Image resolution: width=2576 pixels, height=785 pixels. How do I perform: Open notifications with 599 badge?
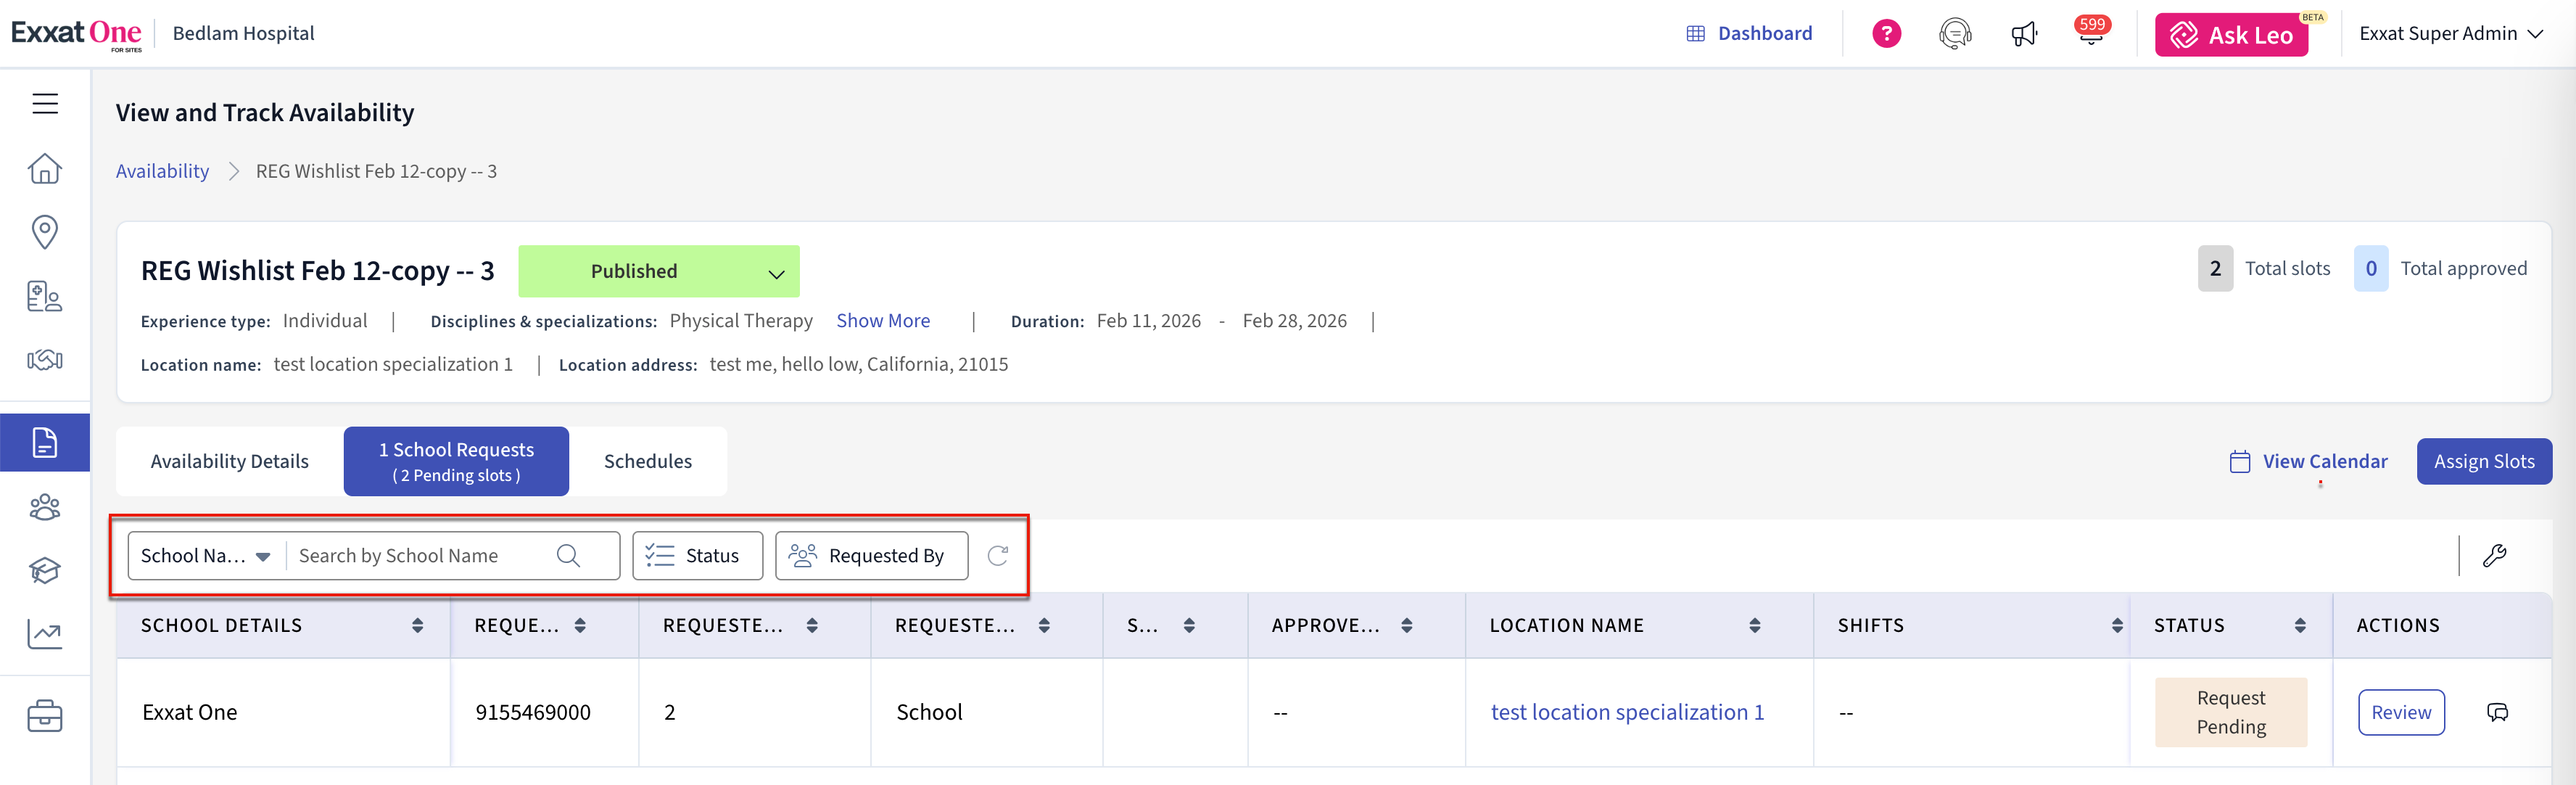point(2091,34)
